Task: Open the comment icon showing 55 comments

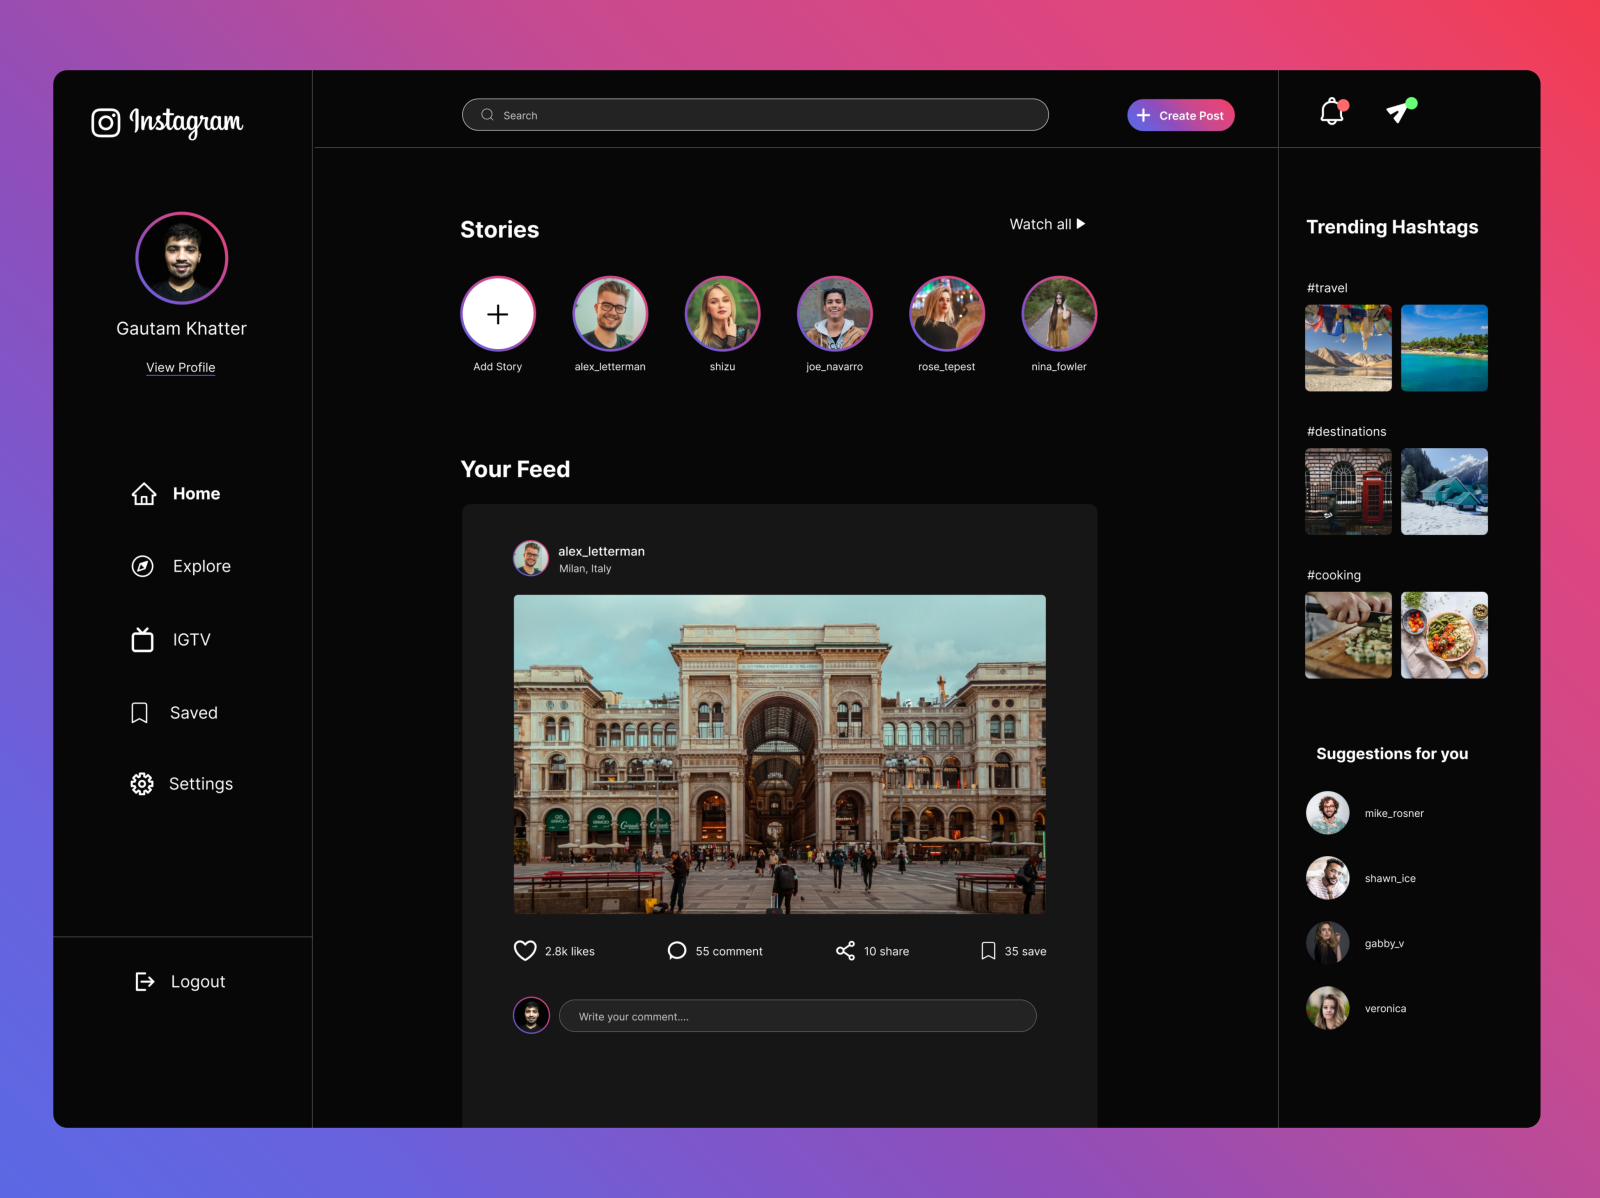Action: point(677,950)
